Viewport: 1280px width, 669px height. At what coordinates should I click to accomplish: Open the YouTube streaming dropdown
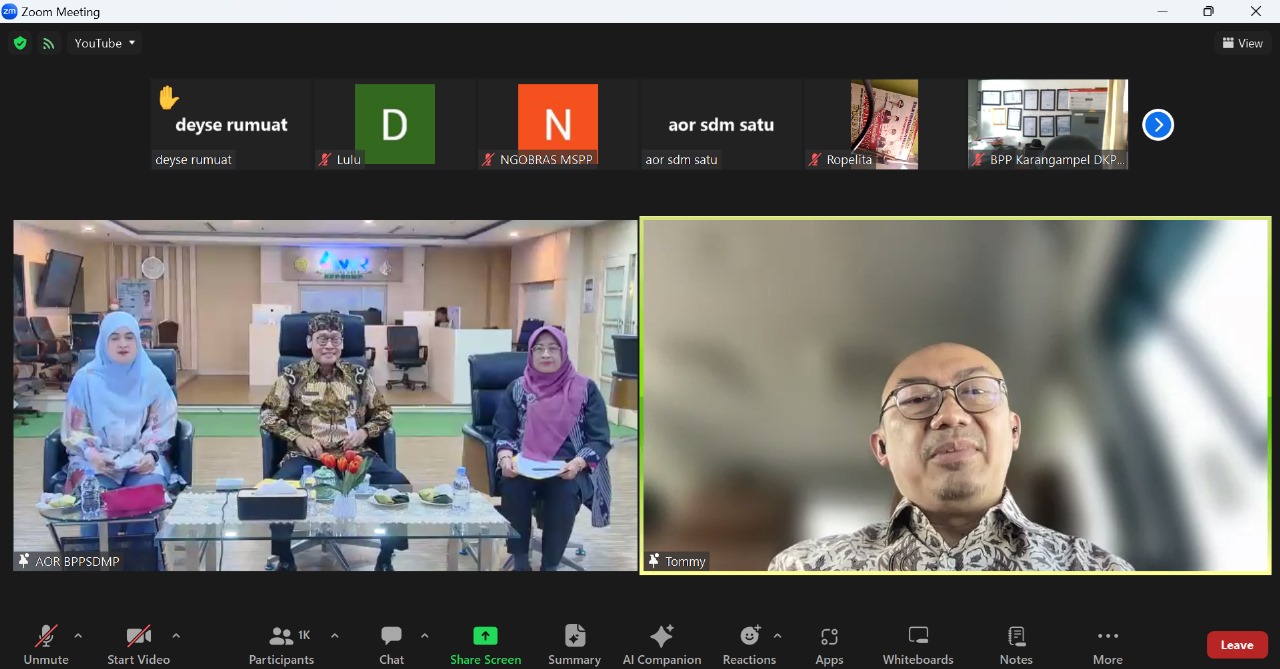(x=104, y=43)
